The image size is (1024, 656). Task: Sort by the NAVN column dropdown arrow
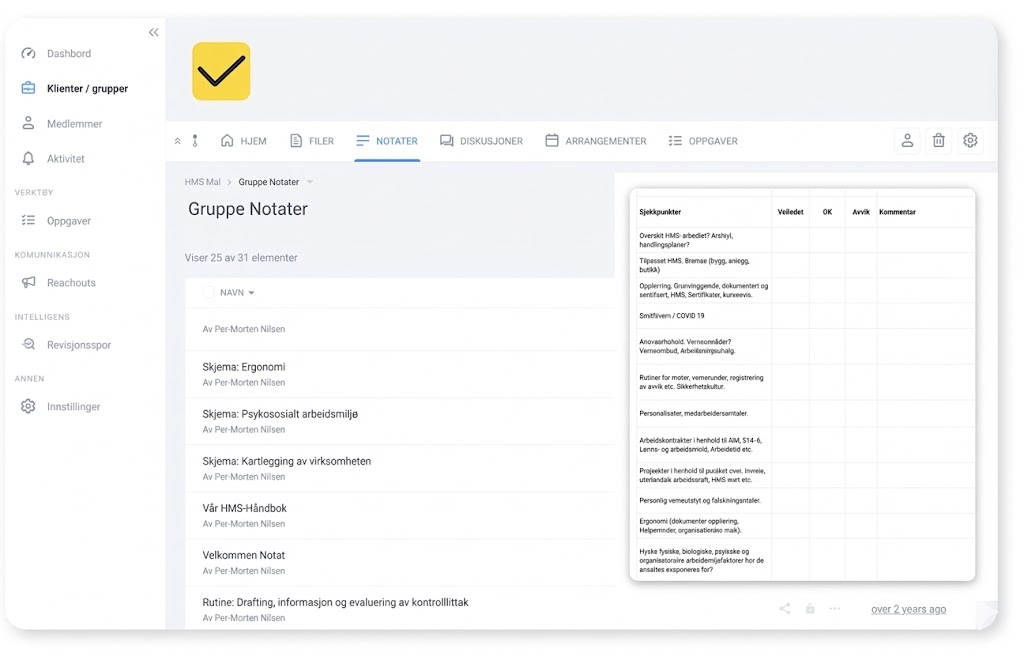[251, 293]
